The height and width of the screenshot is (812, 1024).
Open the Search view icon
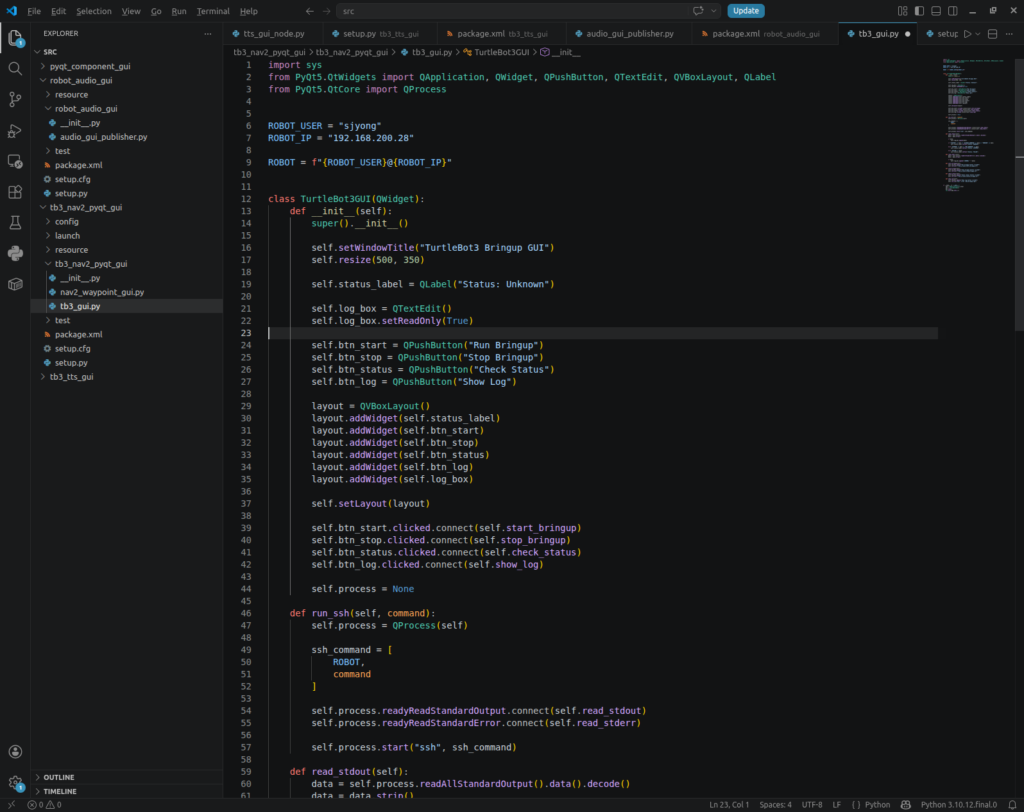(x=15, y=69)
